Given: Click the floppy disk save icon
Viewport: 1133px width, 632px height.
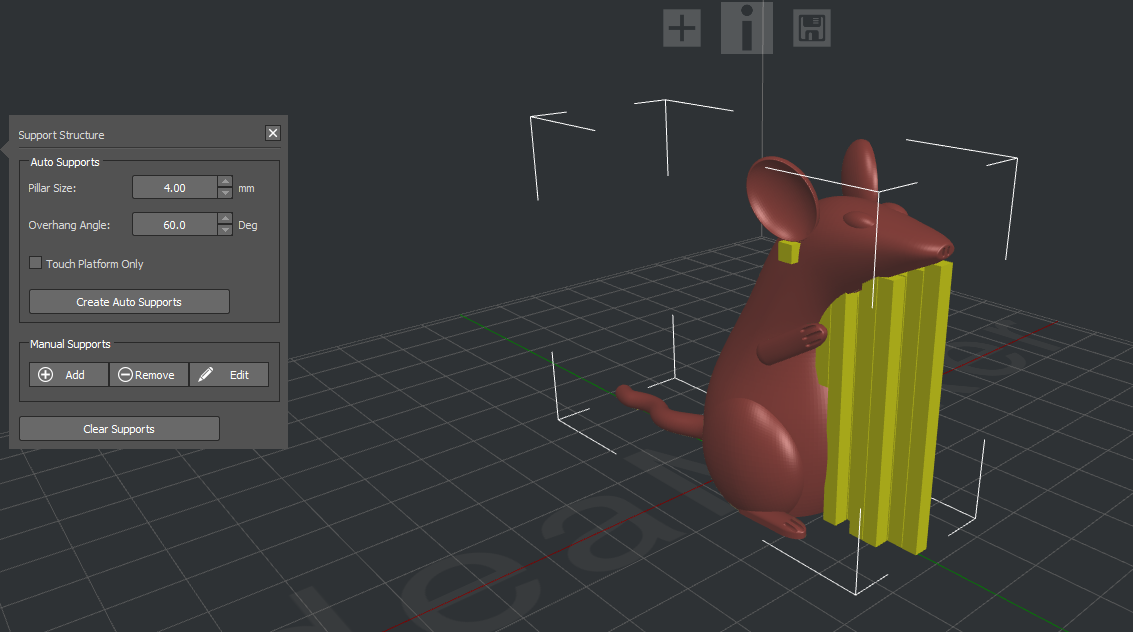Looking at the screenshot, I should coord(811,28).
